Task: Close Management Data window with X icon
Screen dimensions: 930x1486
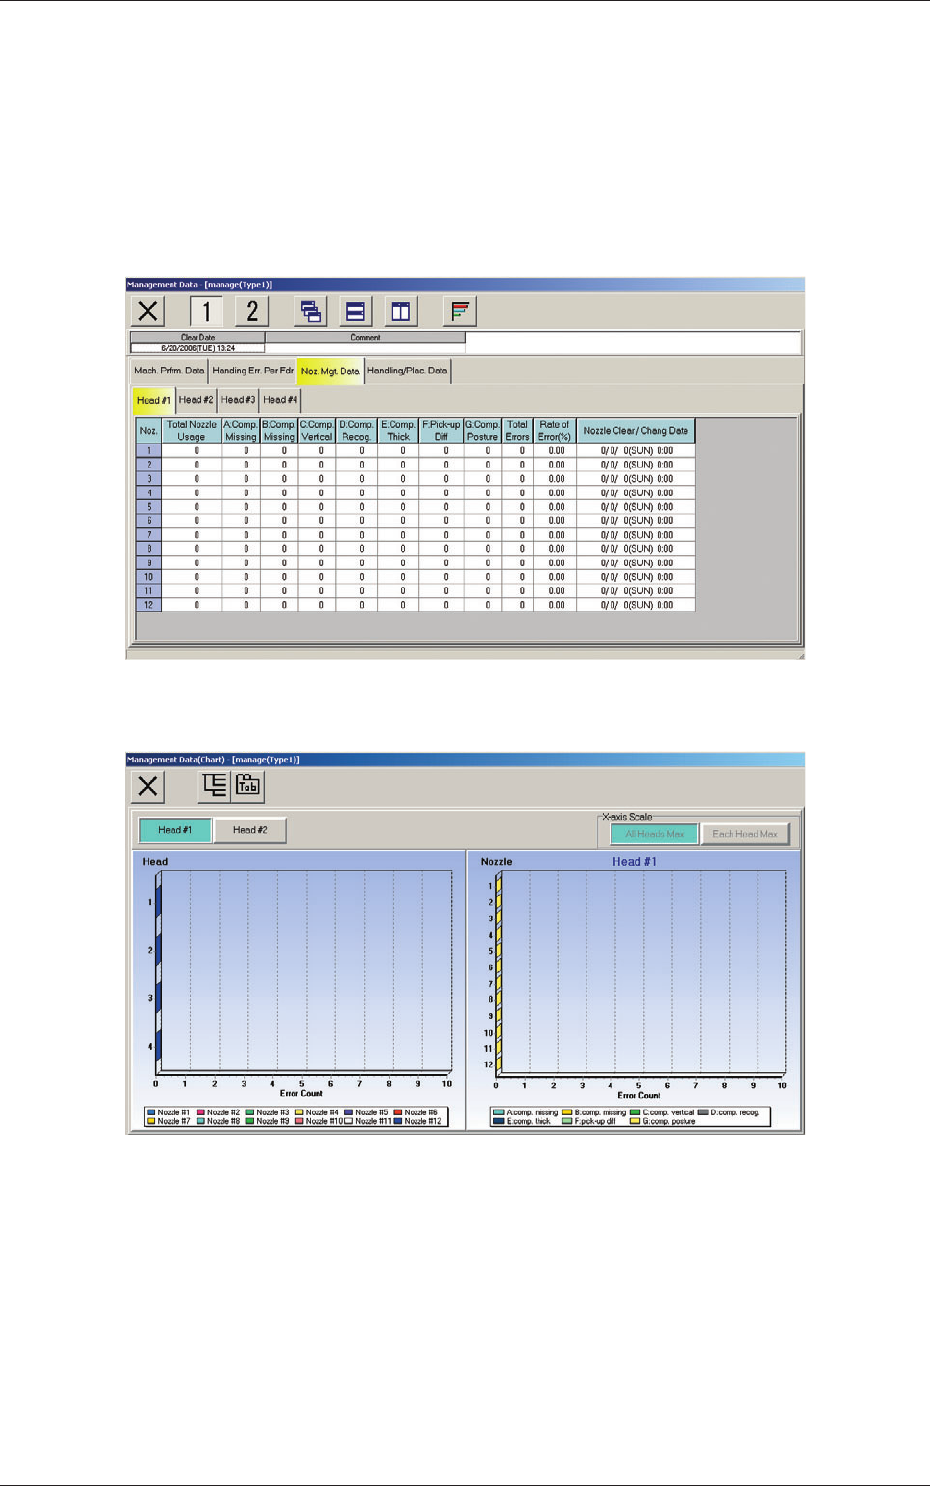Action: tap(148, 311)
